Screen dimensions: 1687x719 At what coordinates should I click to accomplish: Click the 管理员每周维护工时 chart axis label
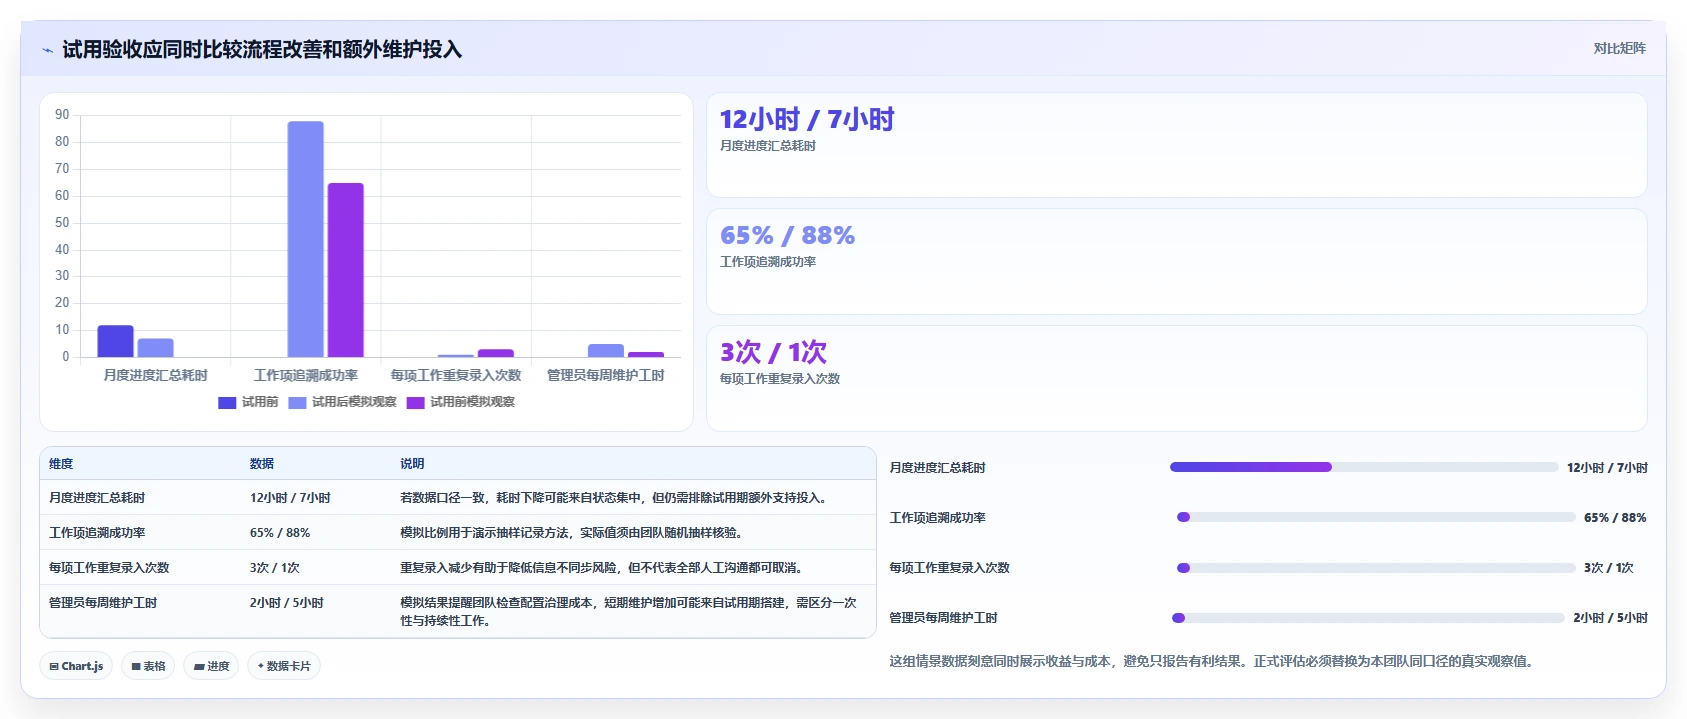(606, 375)
